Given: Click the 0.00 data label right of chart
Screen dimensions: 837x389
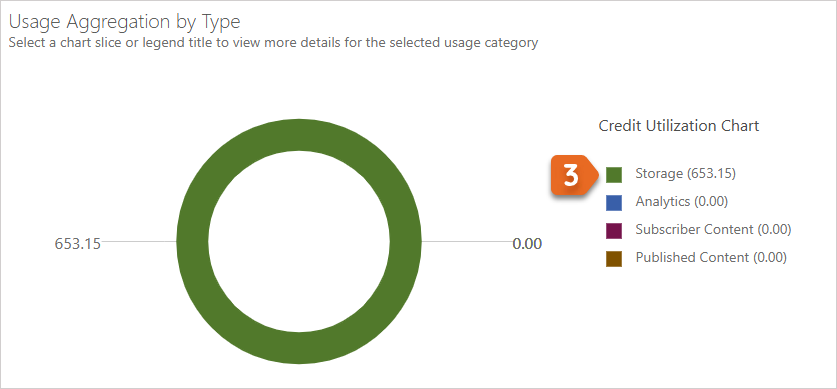Looking at the screenshot, I should pyautogui.click(x=527, y=244).
